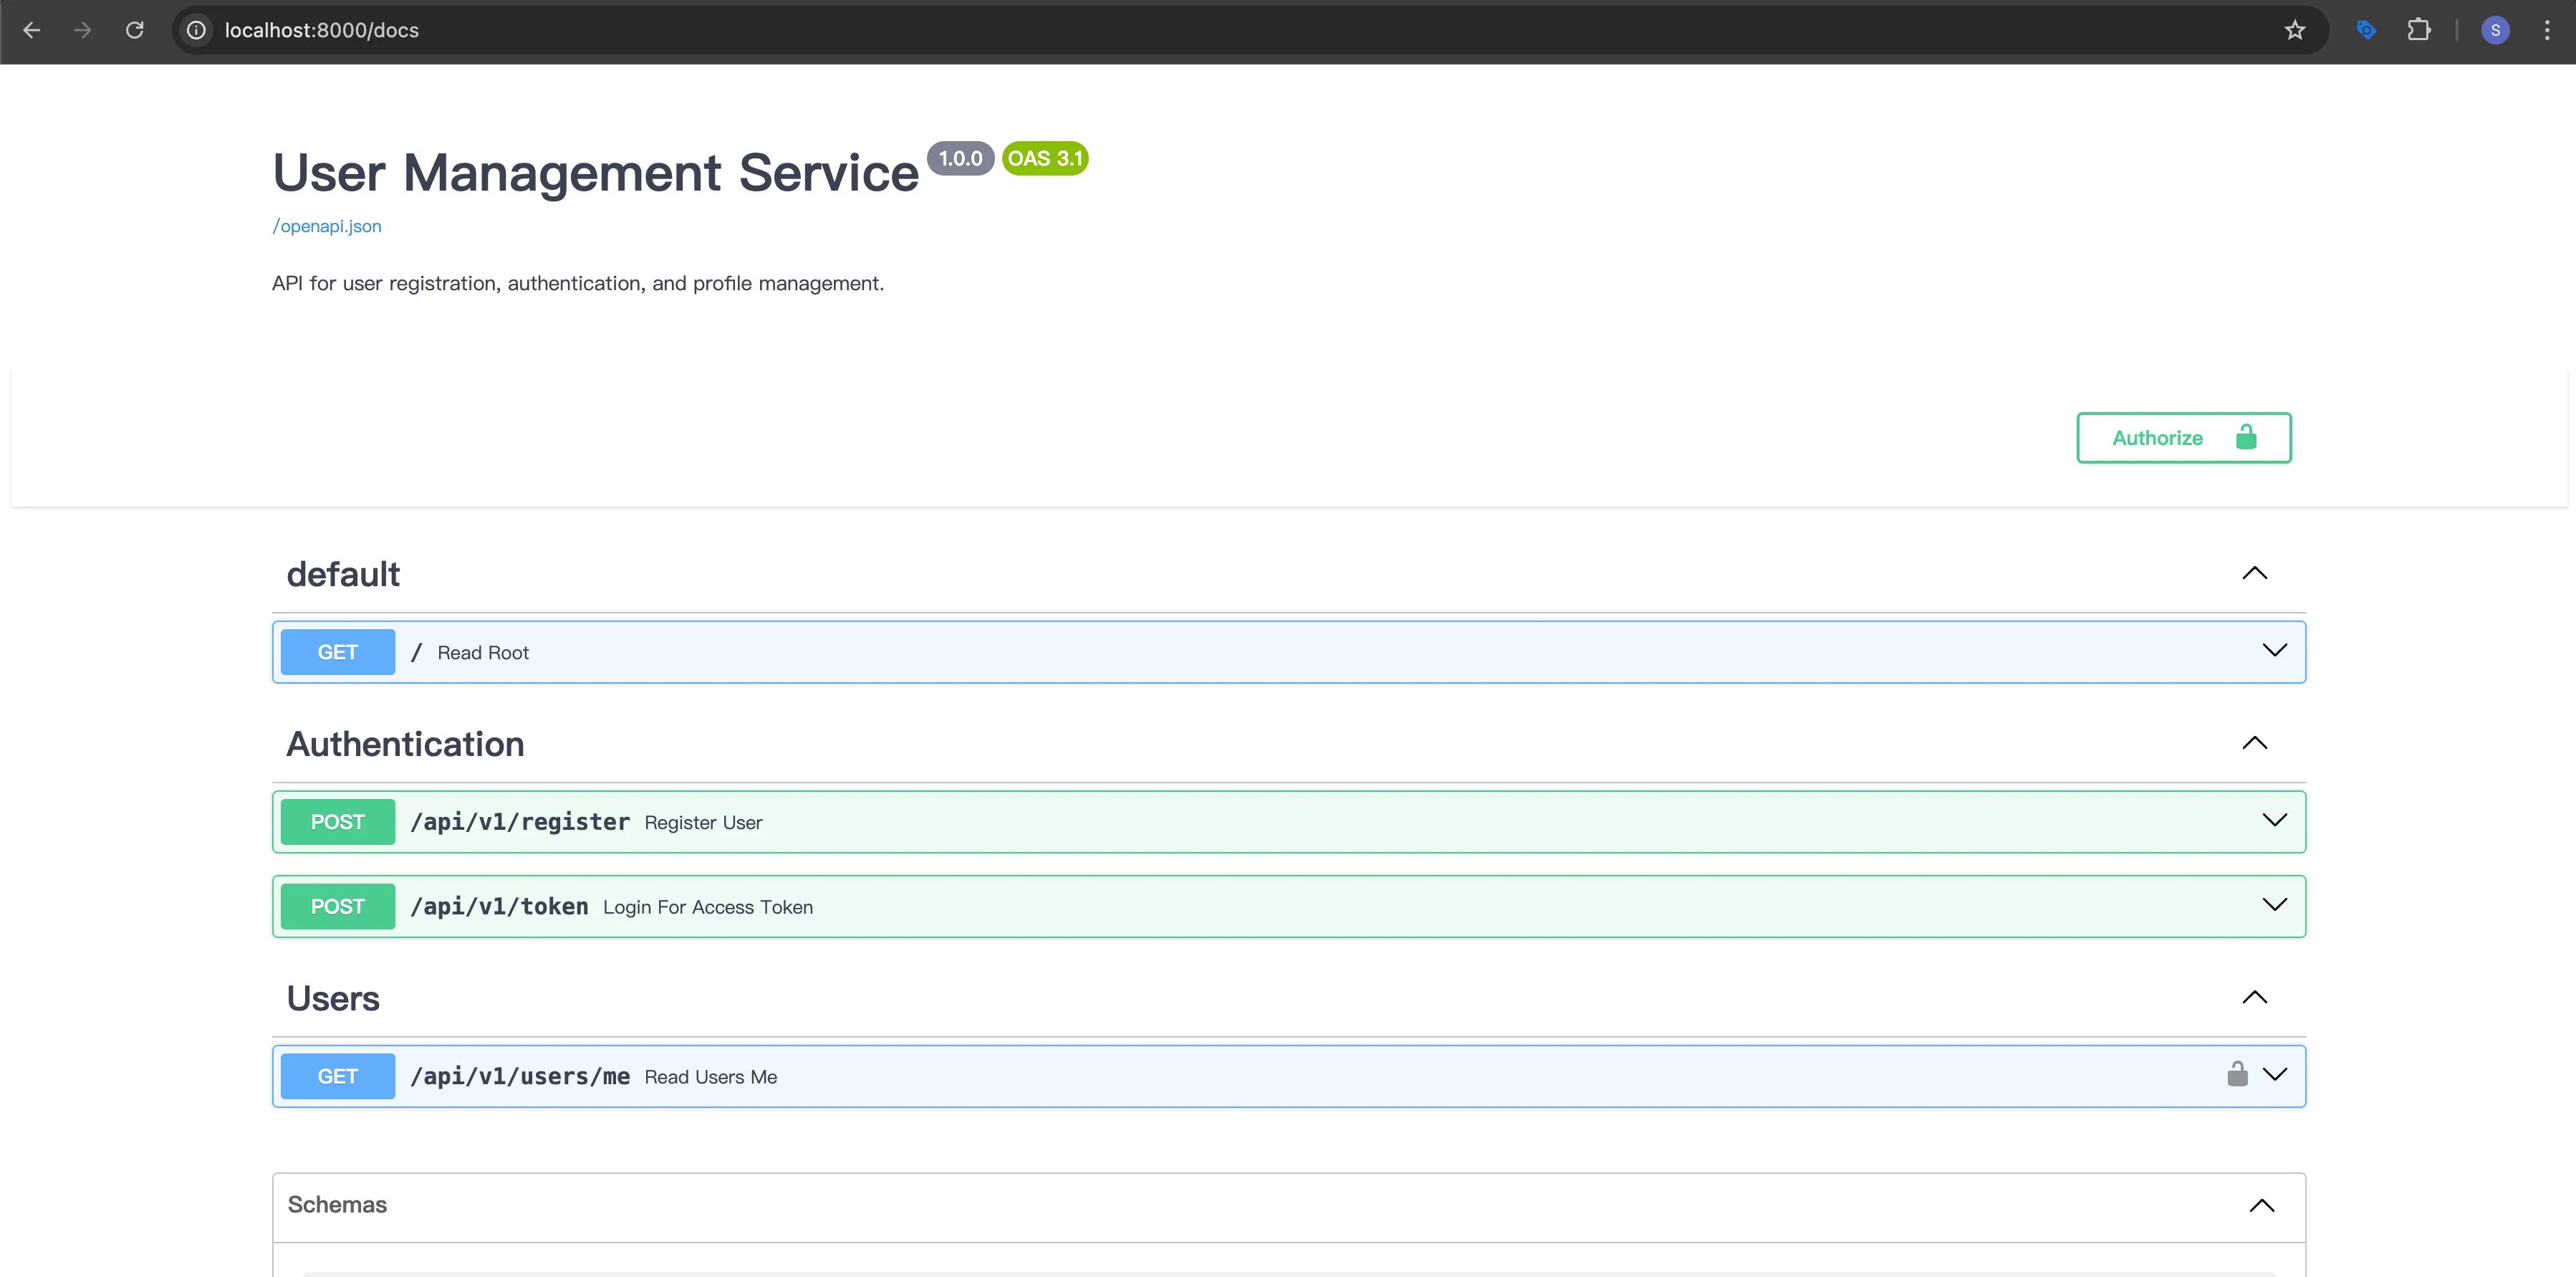Open the Chrome profile avatar
The height and width of the screenshot is (1277, 2576).
pos(2495,30)
